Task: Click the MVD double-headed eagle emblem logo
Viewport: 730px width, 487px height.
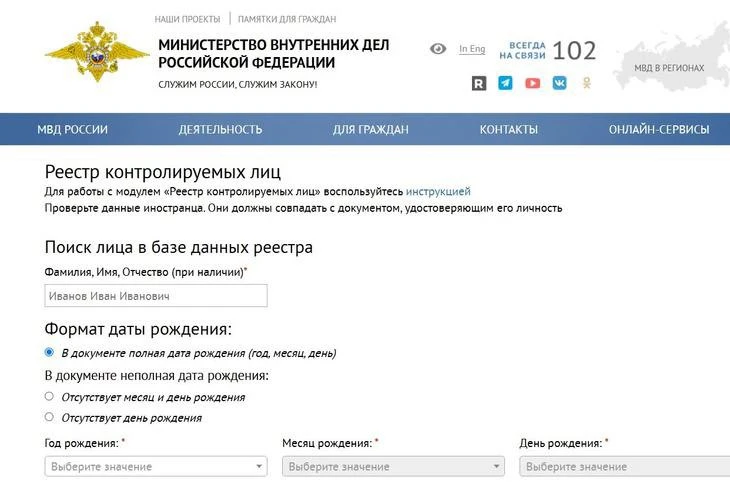Action: [x=97, y=53]
